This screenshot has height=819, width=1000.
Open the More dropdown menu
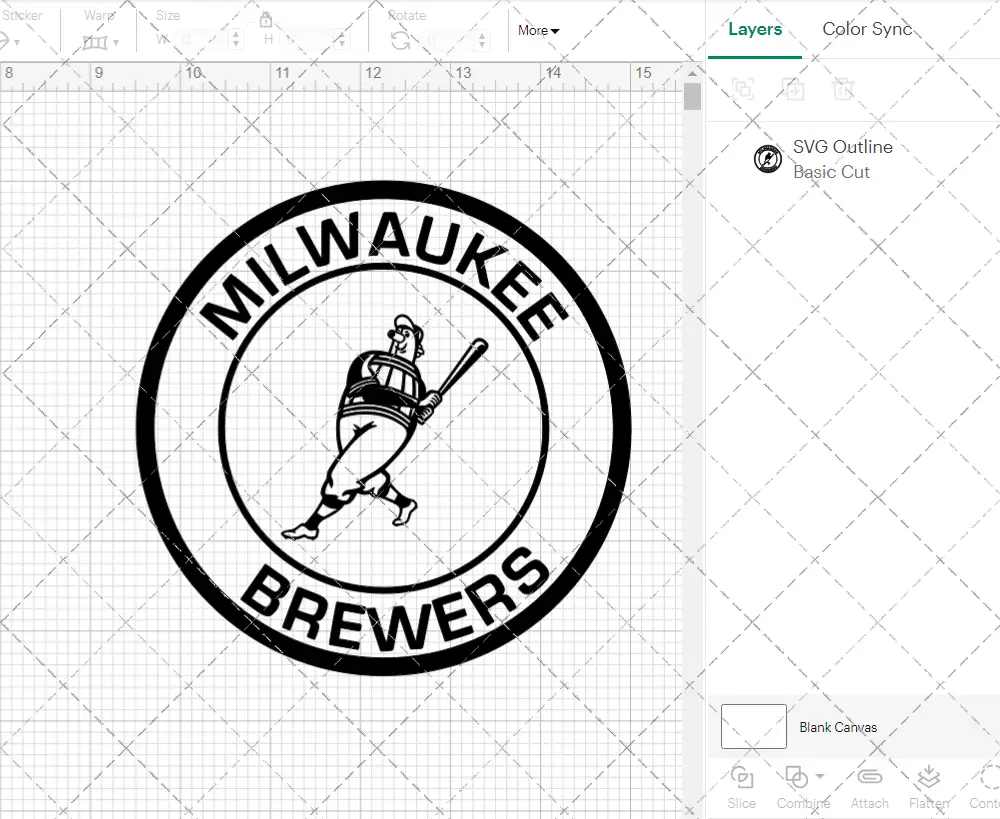(538, 31)
